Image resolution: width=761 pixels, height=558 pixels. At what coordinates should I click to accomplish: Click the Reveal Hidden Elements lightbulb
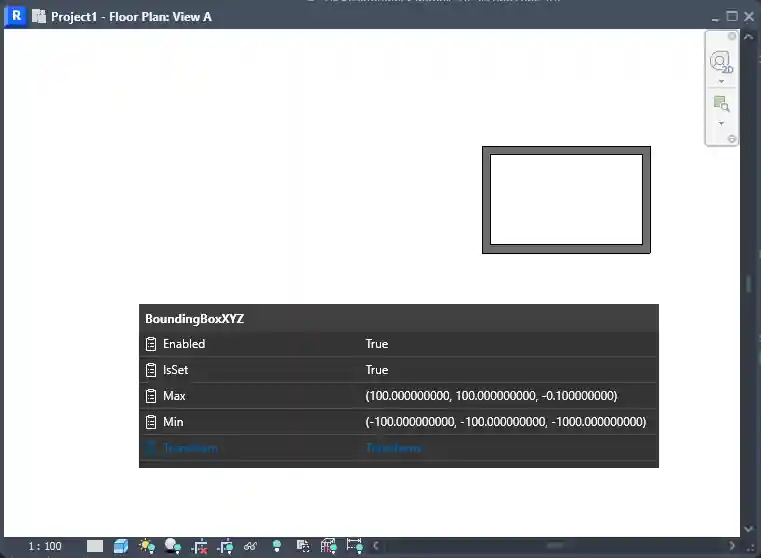[x=277, y=546]
